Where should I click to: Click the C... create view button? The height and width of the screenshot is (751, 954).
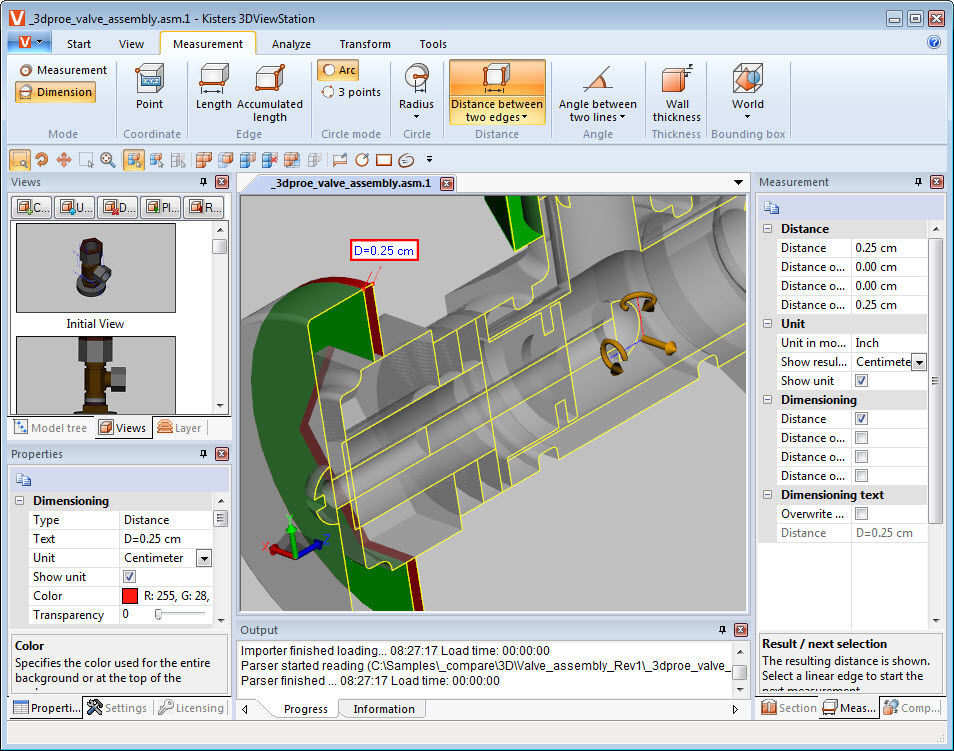click(32, 208)
